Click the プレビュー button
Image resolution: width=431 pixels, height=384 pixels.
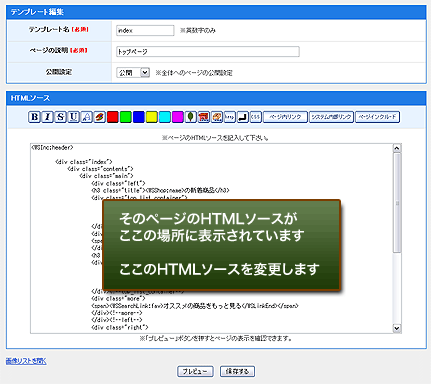[195, 371]
